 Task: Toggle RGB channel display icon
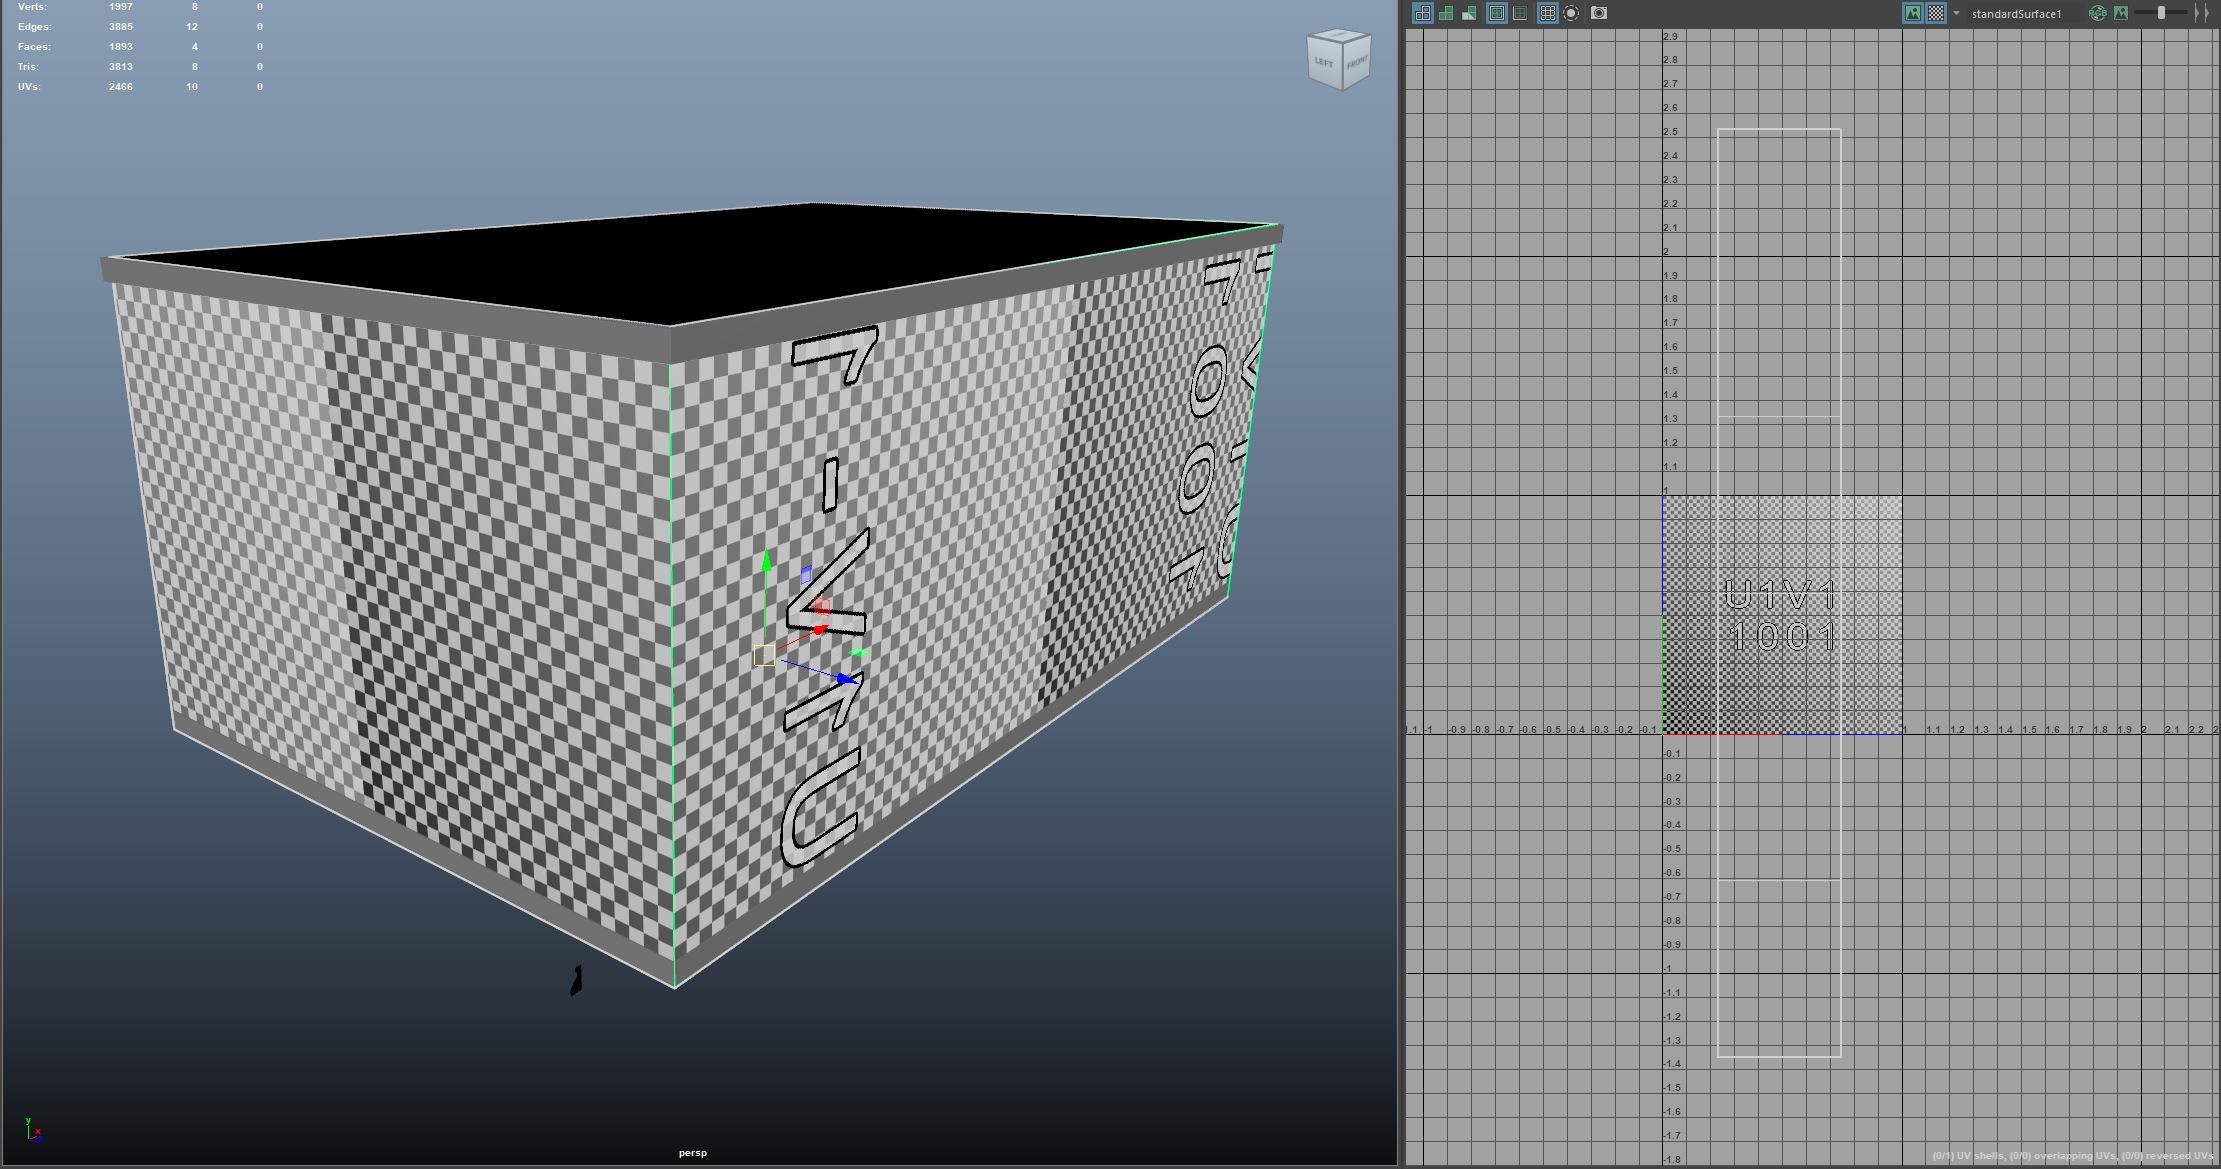(2098, 13)
